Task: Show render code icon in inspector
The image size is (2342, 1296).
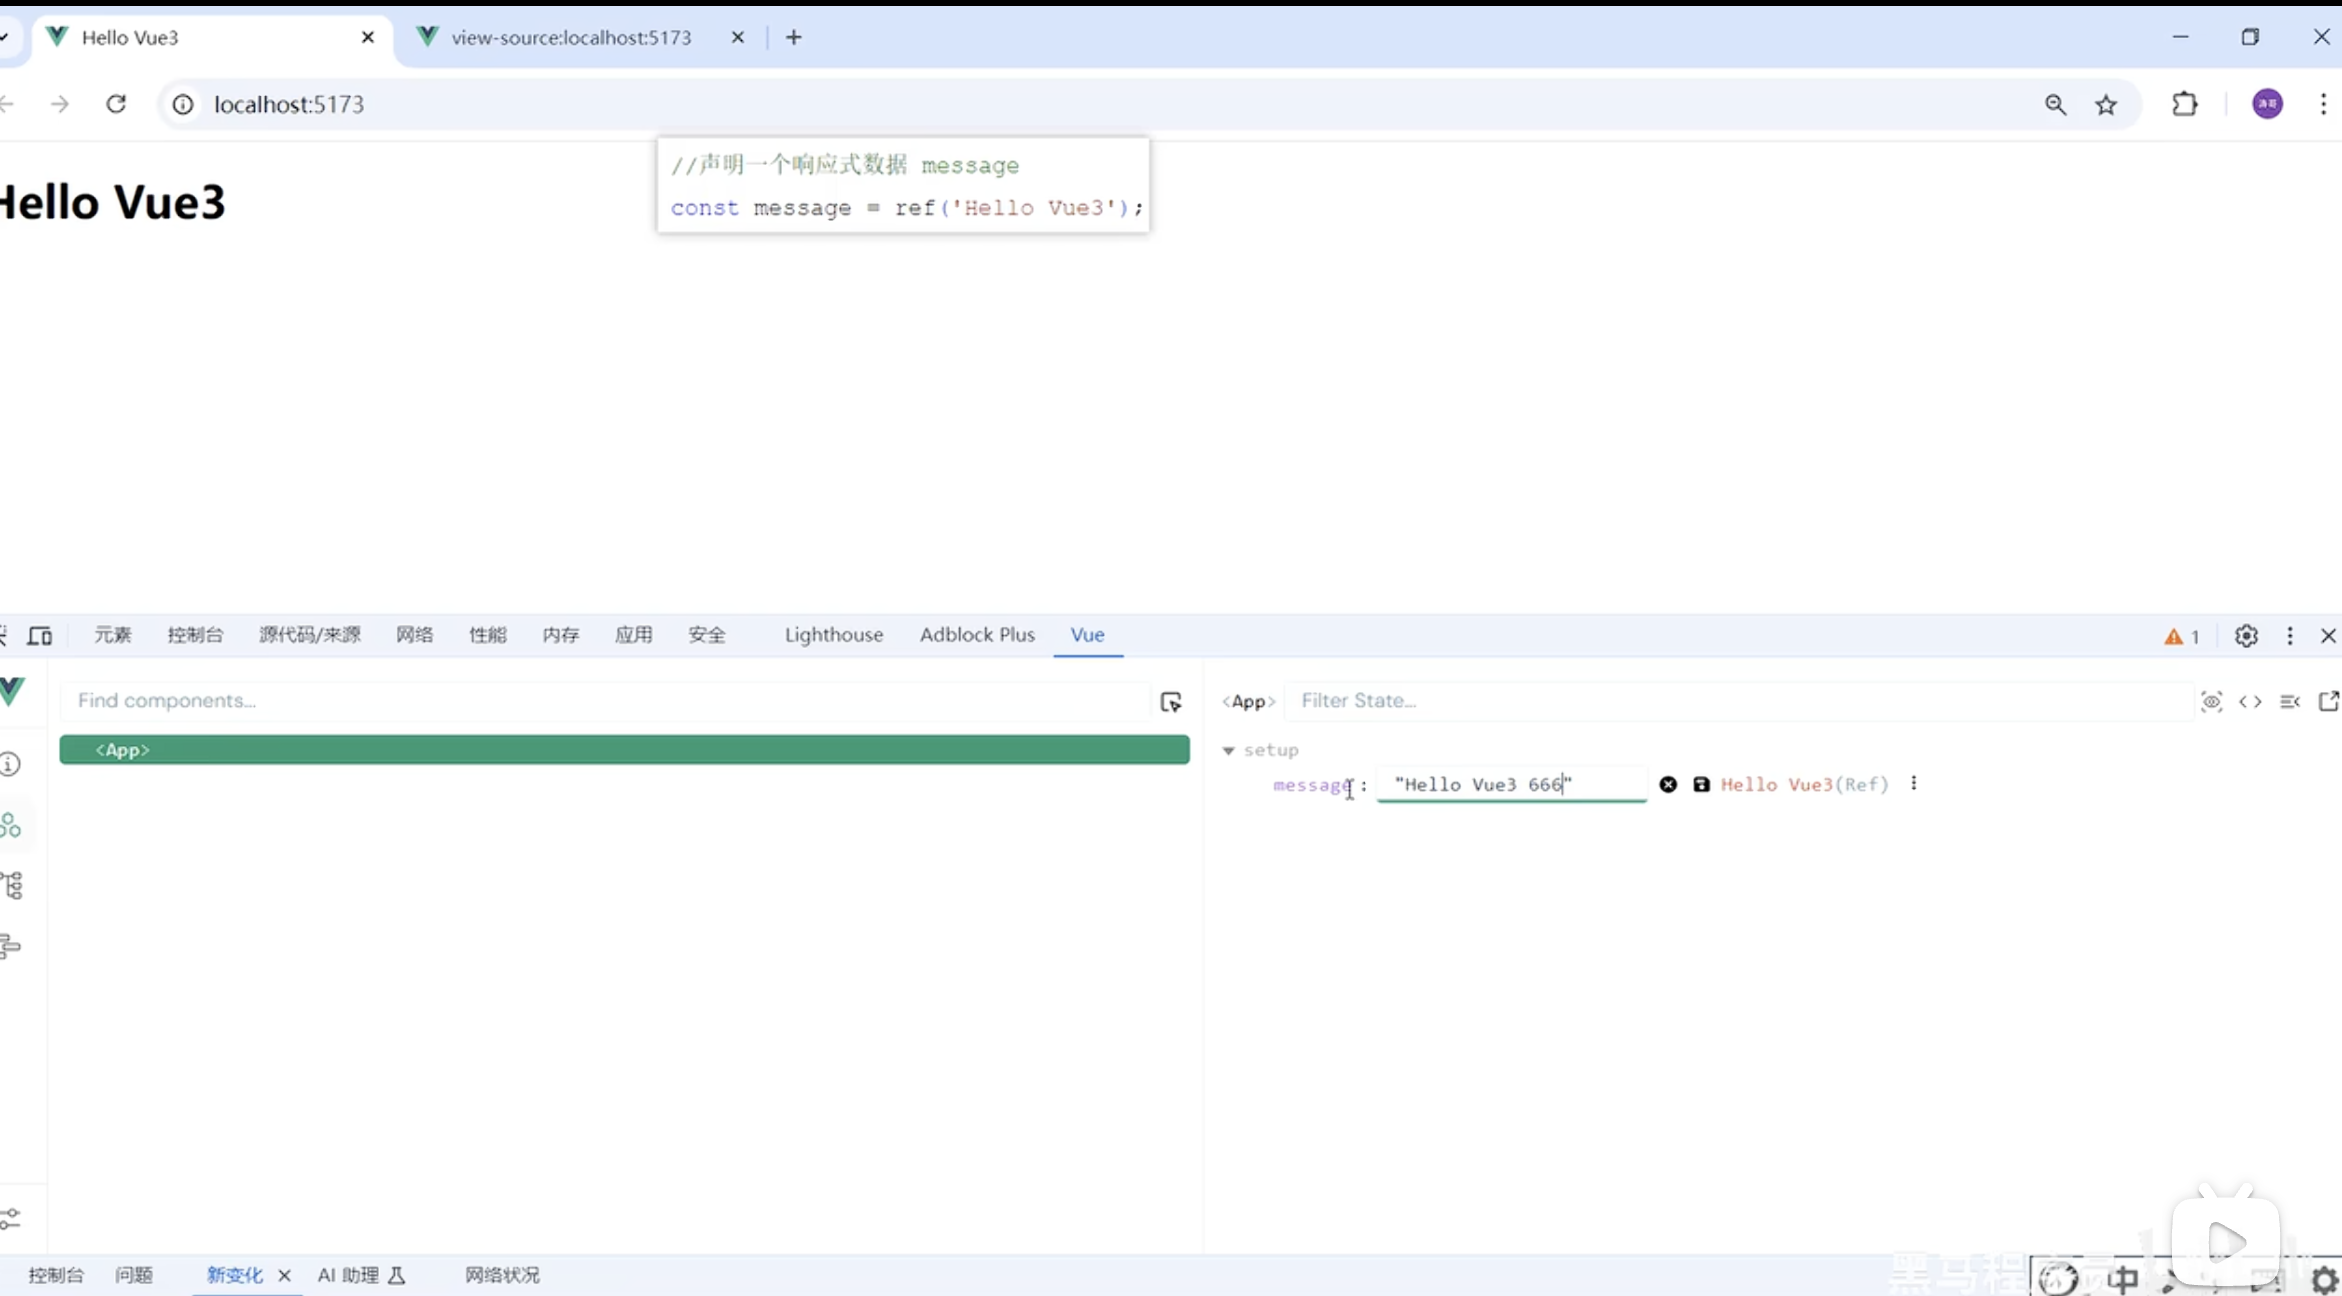Action: point(2251,702)
